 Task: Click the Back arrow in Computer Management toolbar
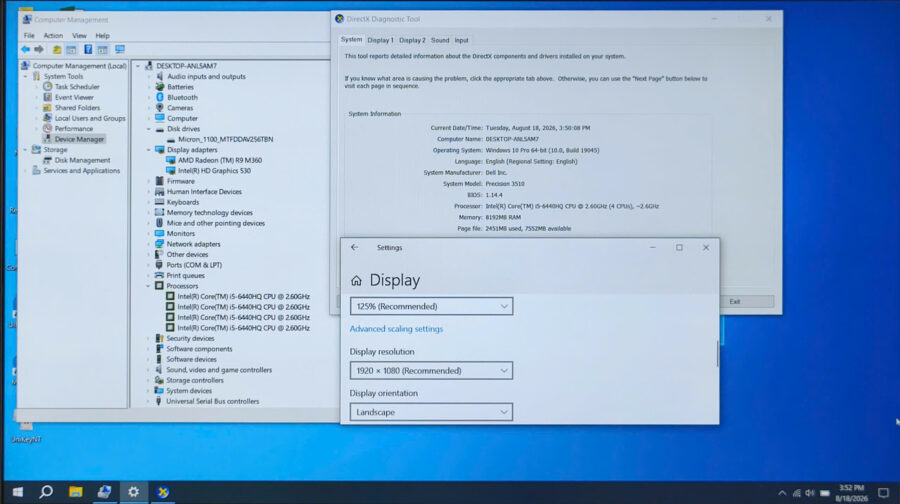pos(25,49)
